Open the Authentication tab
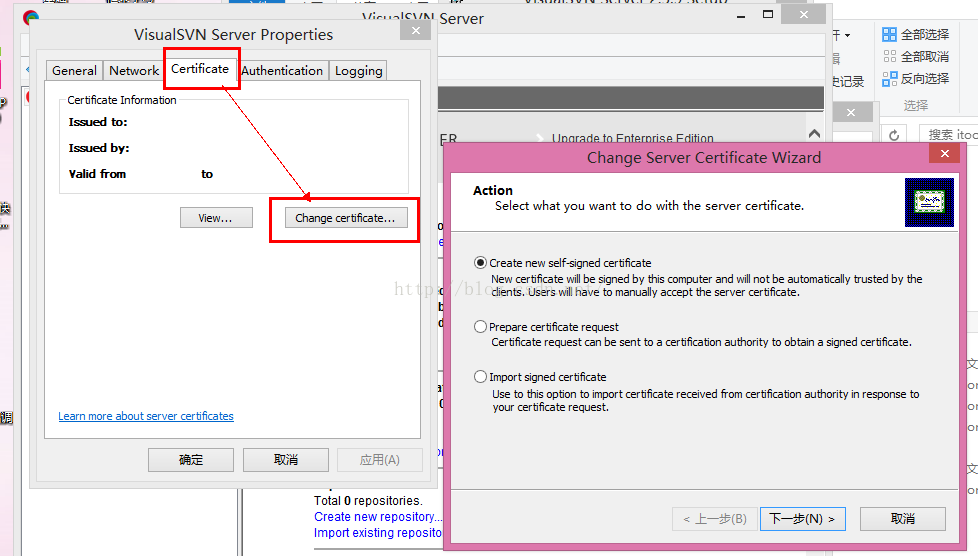This screenshot has height=556, width=978. [282, 71]
